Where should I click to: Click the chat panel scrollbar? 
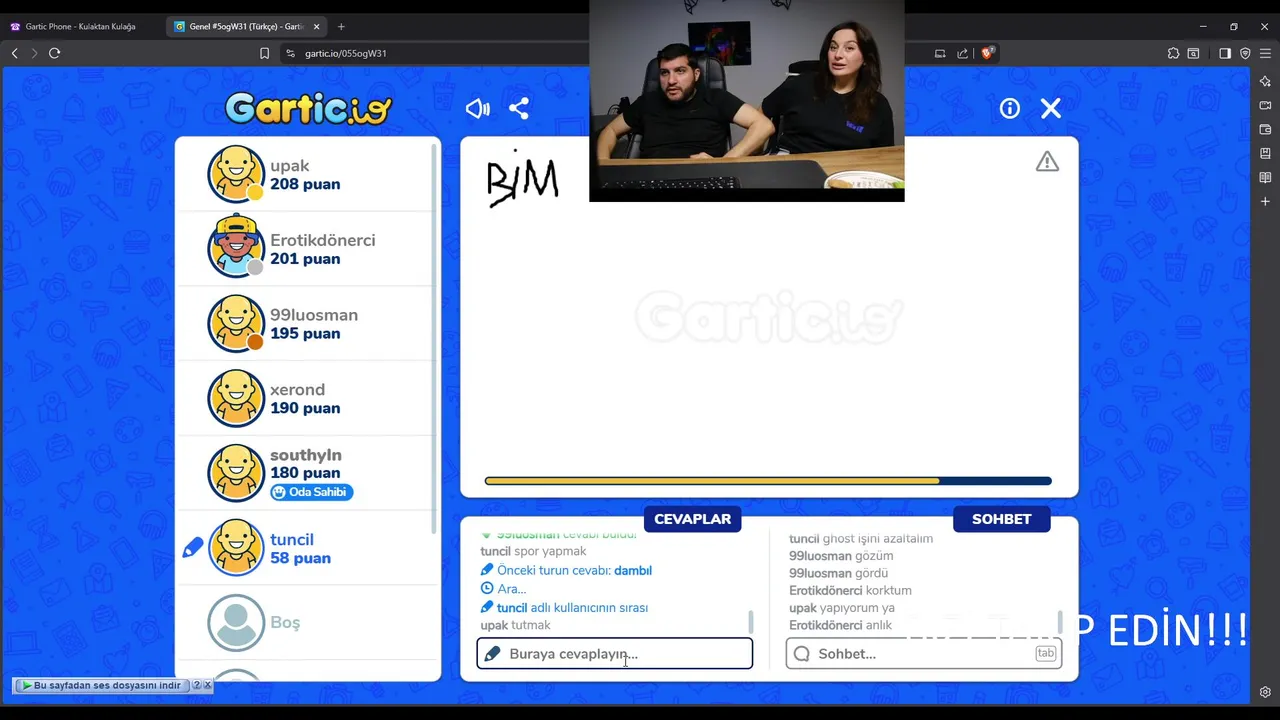pos(1060,621)
